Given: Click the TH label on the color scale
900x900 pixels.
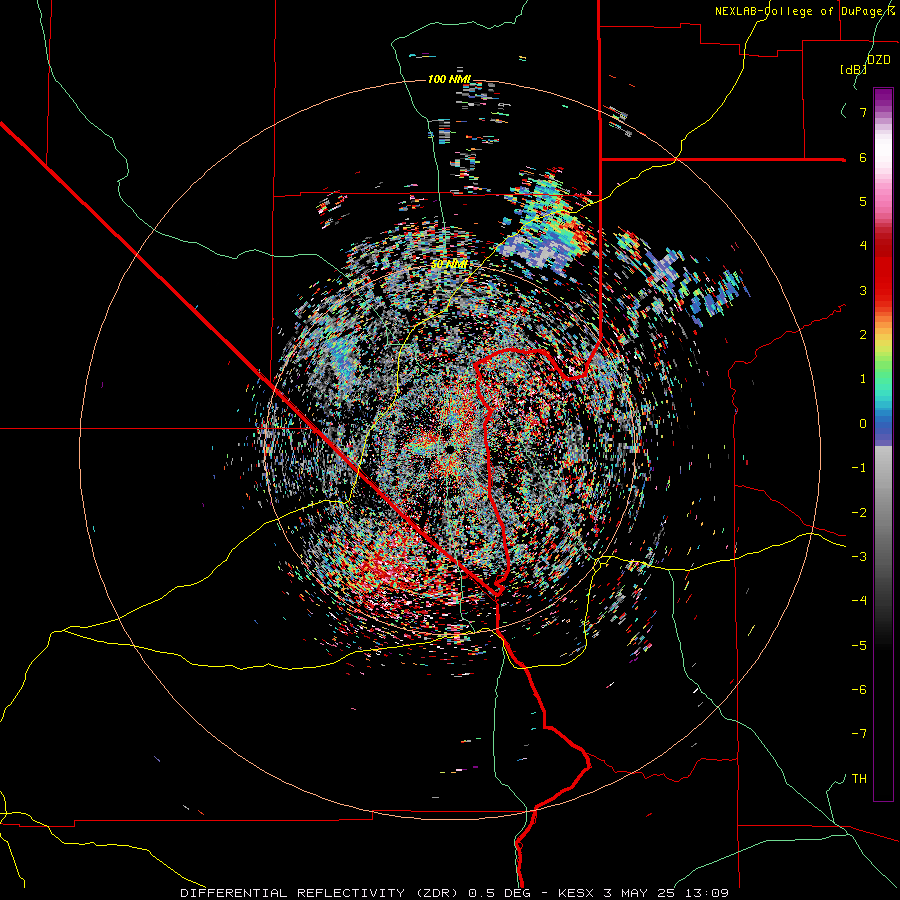Looking at the screenshot, I should click(x=859, y=779).
